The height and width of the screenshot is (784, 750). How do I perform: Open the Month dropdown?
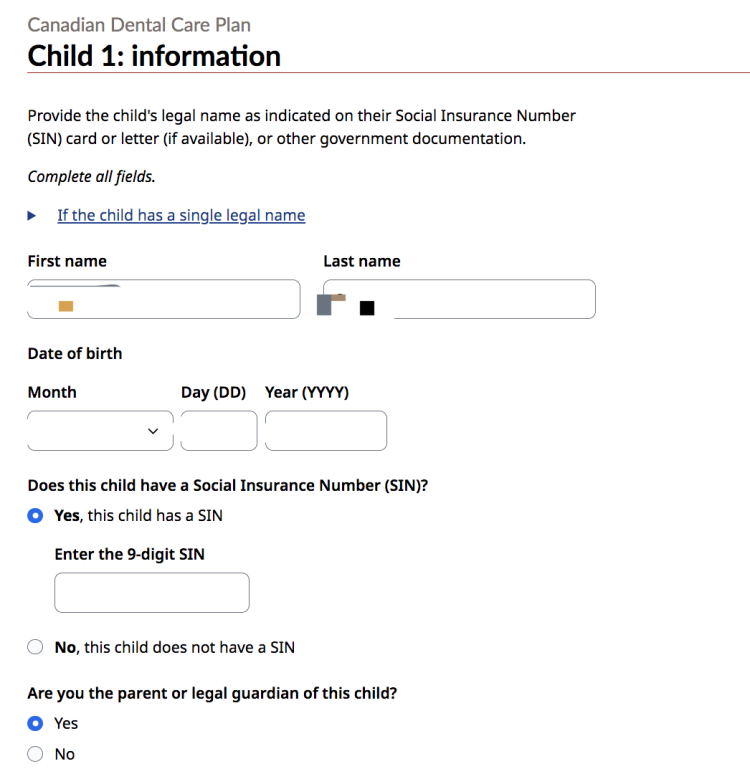(100, 431)
